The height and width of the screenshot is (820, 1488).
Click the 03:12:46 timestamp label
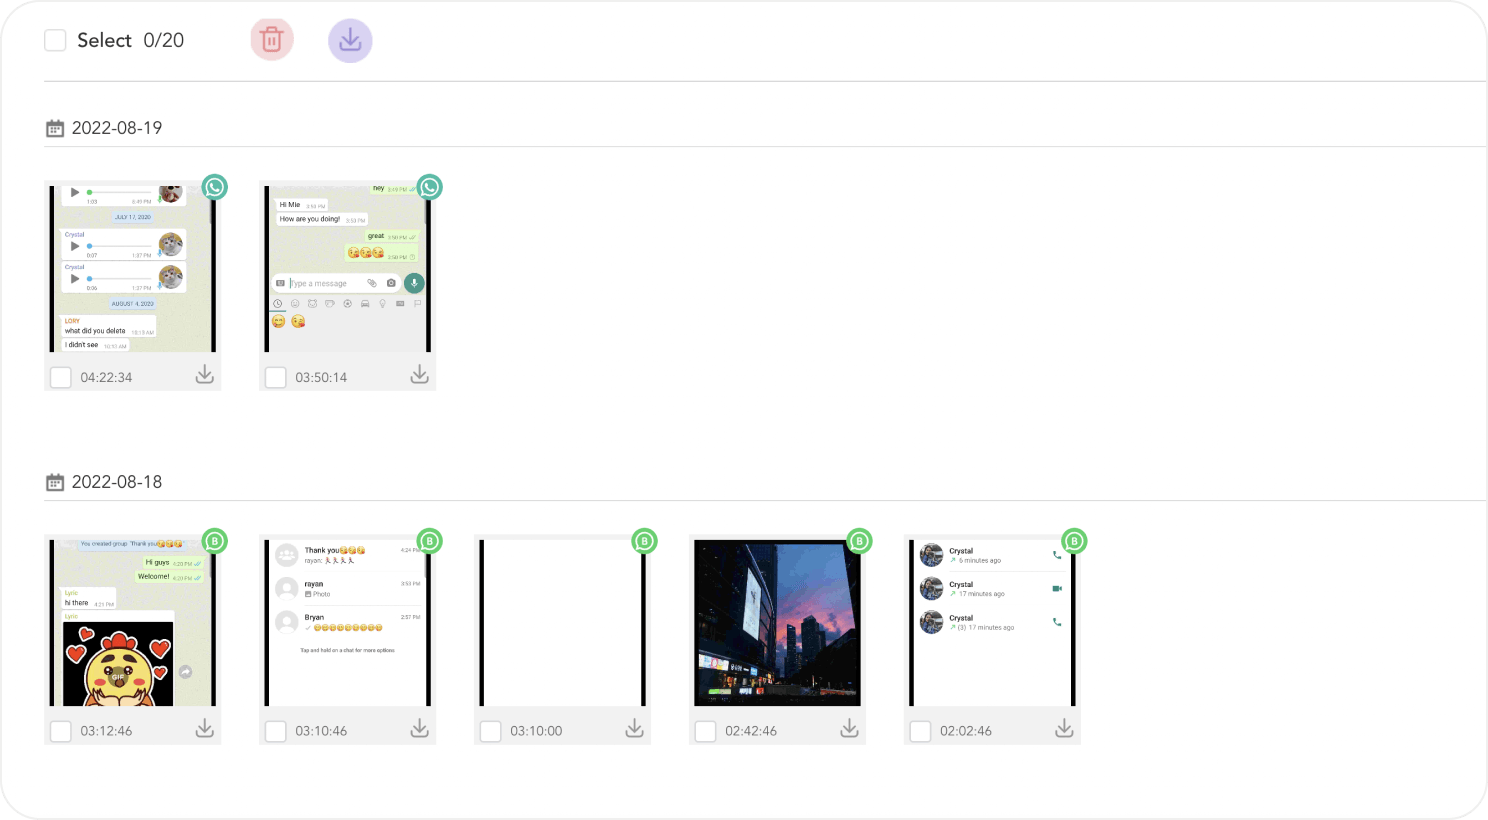106,731
